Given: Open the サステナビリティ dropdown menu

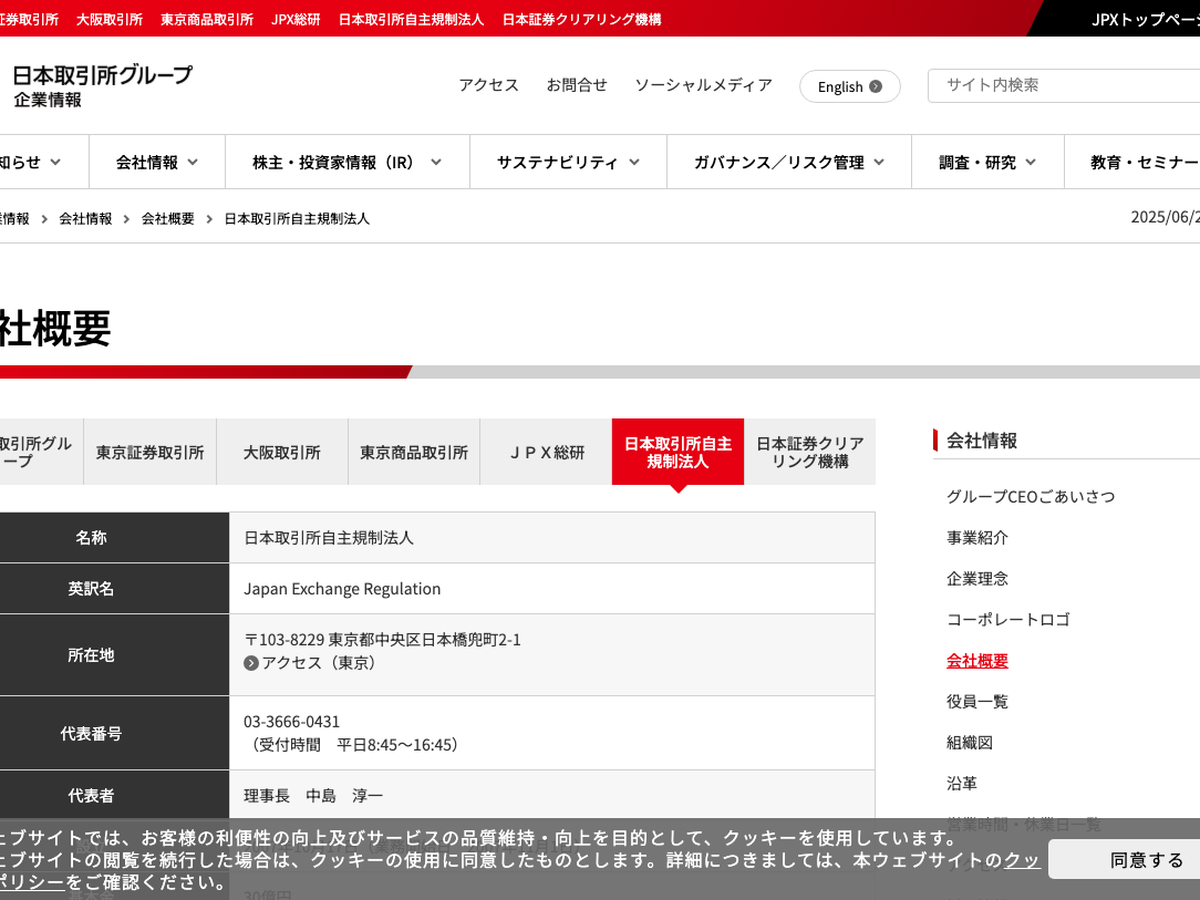Looking at the screenshot, I should point(570,162).
